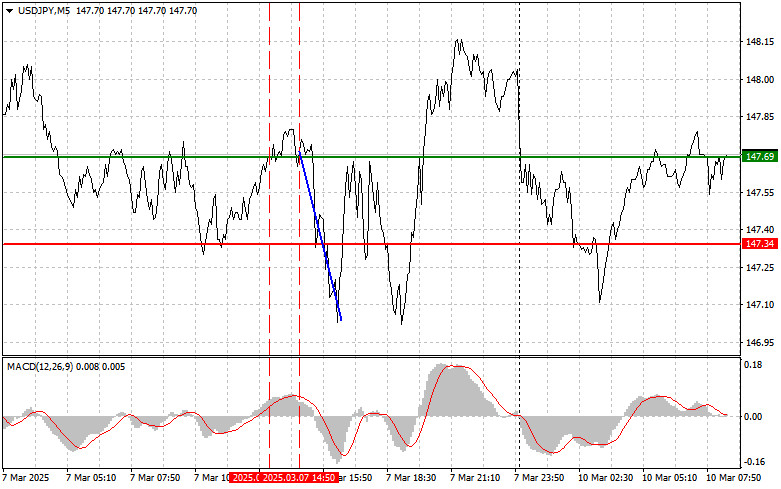Screen dimensions: 781x489
Task: Click the 7 Mar 18:30 time label
Action: (x=408, y=479)
